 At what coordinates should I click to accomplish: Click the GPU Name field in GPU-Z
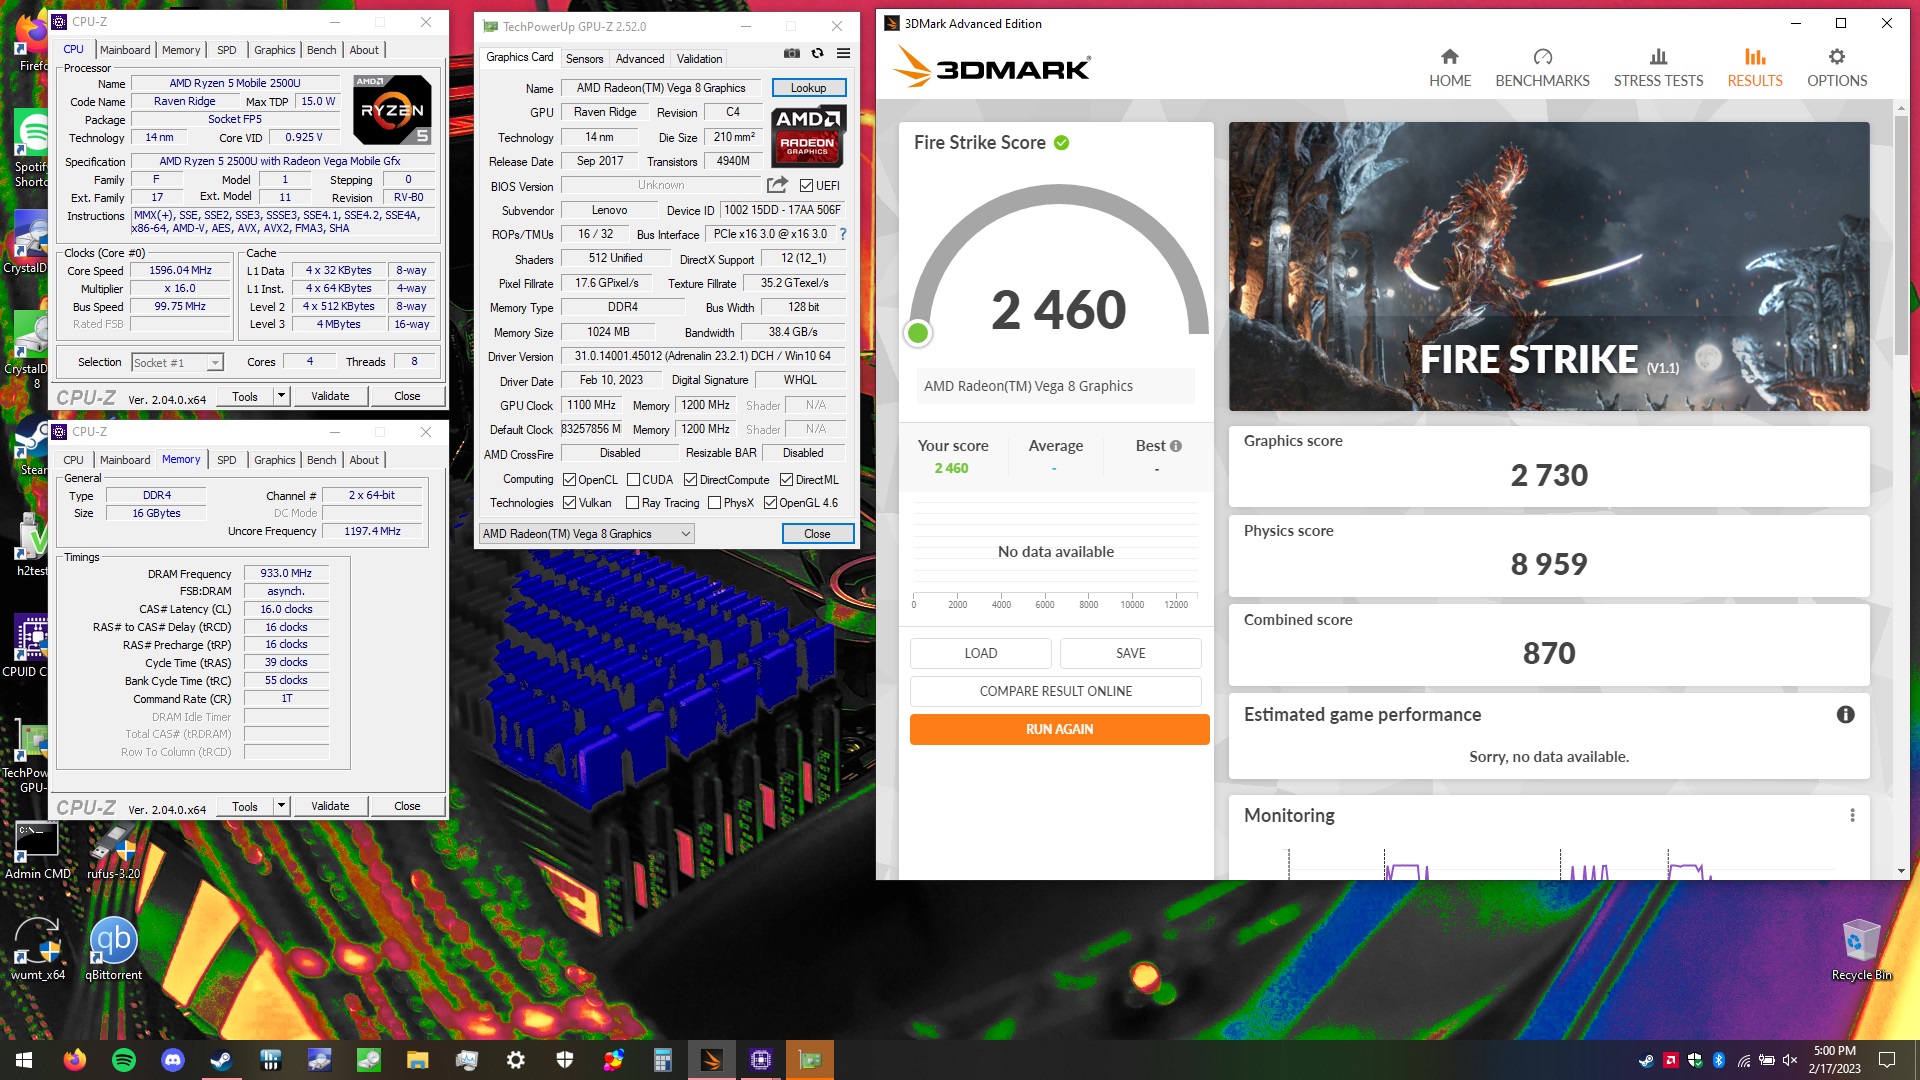pos(661,88)
